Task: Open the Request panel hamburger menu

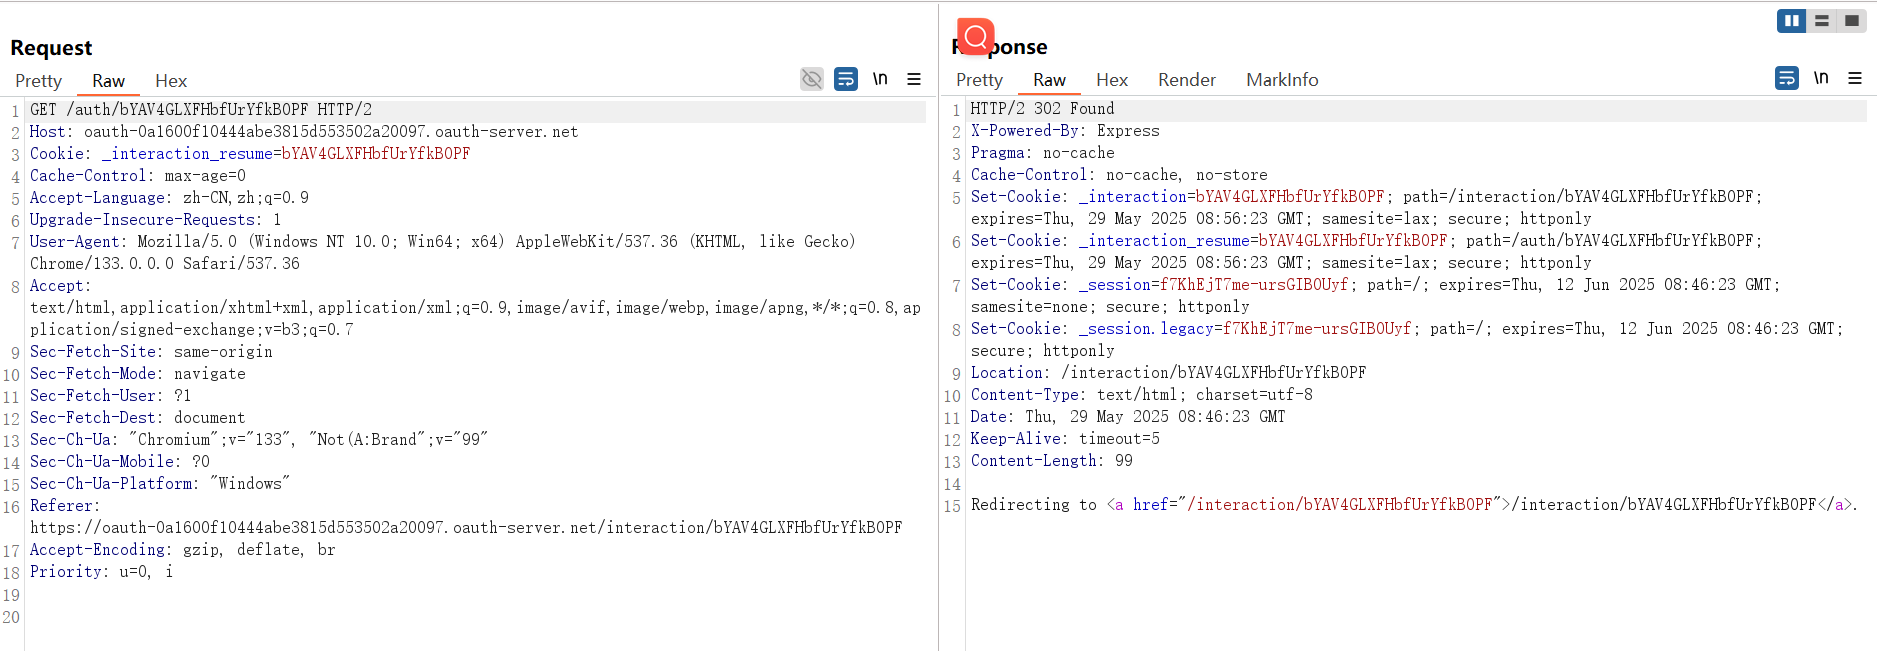Action: 914,79
